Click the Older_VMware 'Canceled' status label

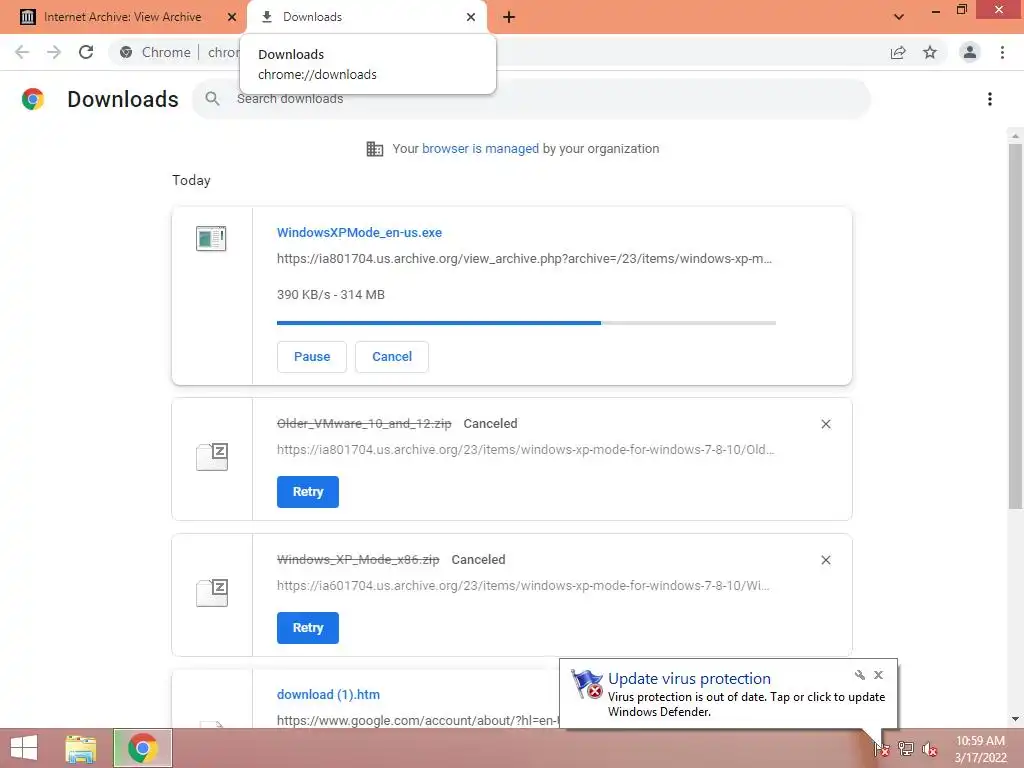[x=490, y=423]
